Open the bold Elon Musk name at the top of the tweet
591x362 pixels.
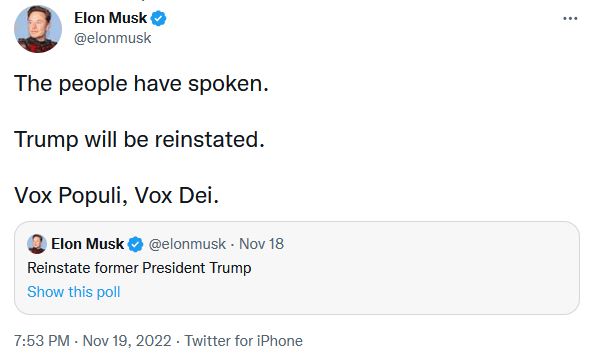pyautogui.click(x=110, y=18)
